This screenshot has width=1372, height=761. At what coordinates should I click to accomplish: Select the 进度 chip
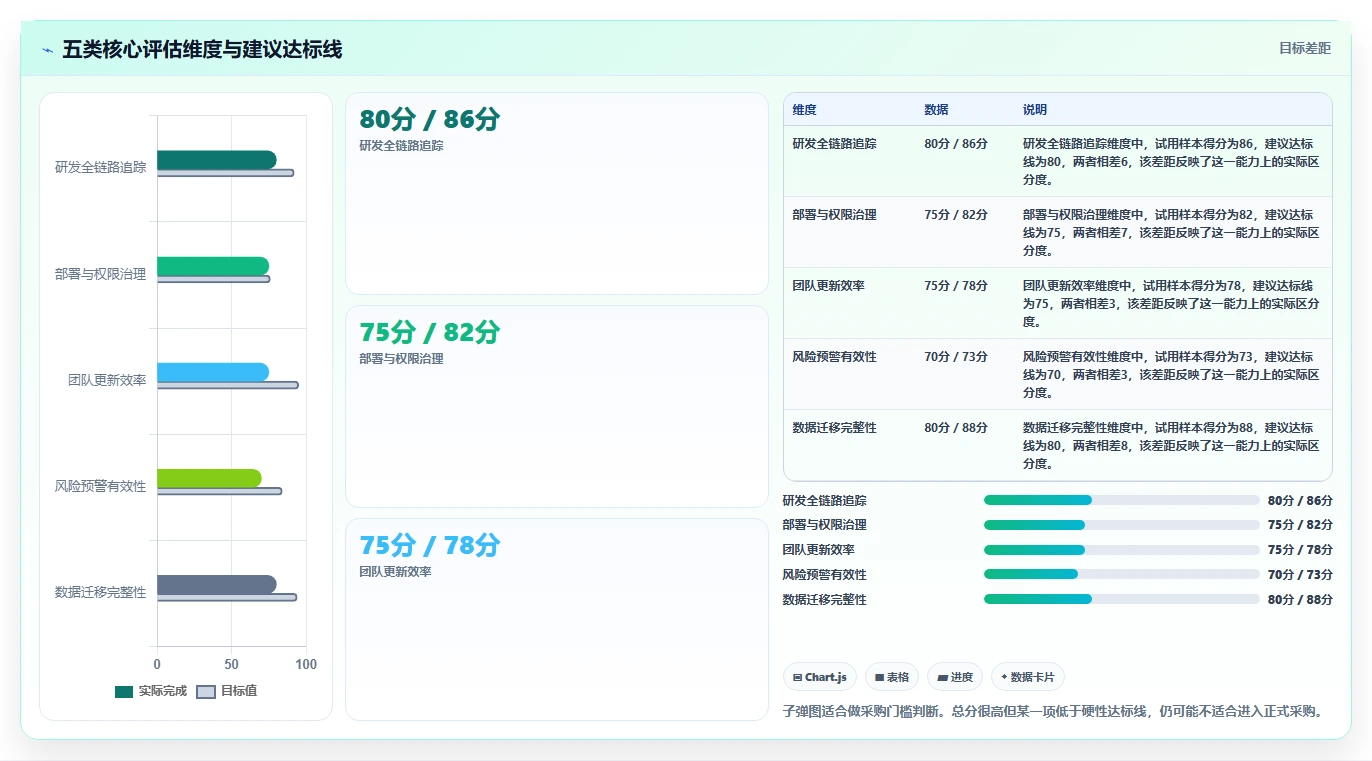click(955, 677)
